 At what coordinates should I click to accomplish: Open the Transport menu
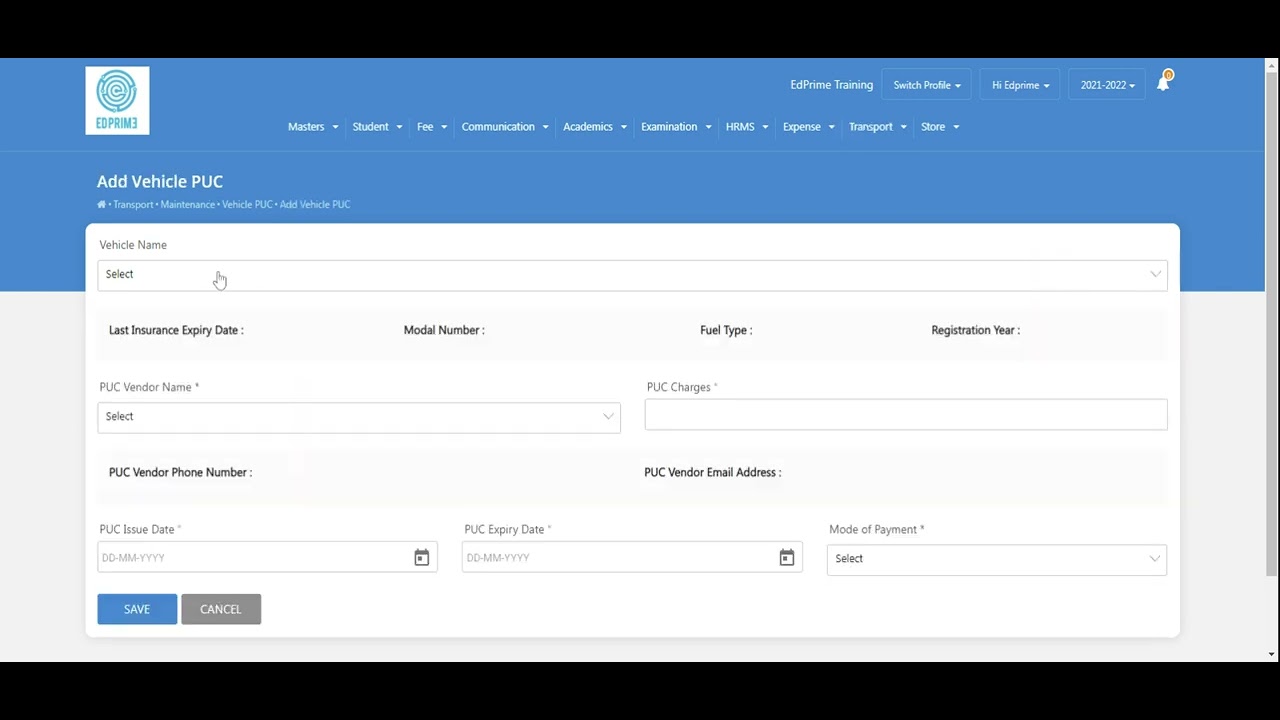tap(877, 127)
